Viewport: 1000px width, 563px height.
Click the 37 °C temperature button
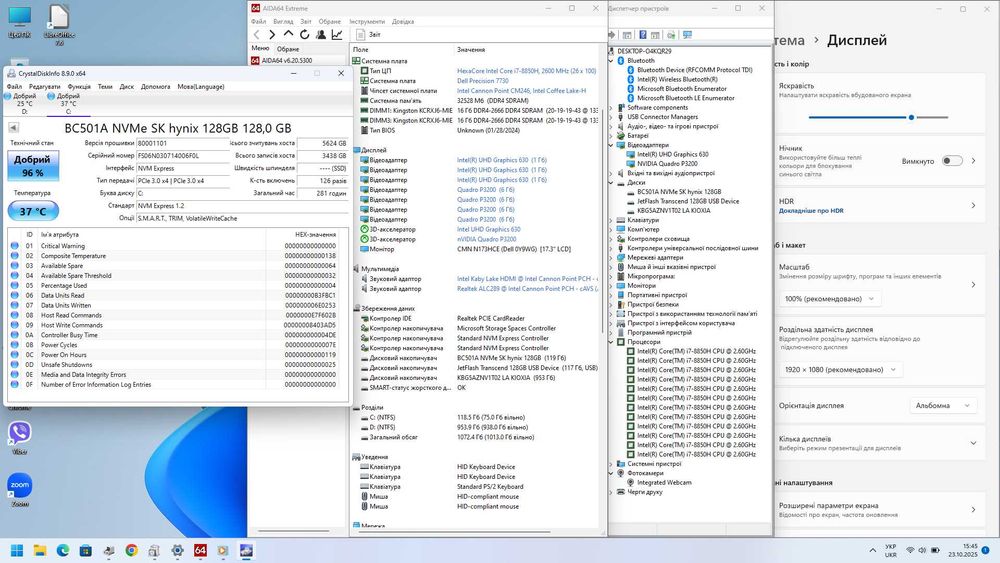(33, 210)
